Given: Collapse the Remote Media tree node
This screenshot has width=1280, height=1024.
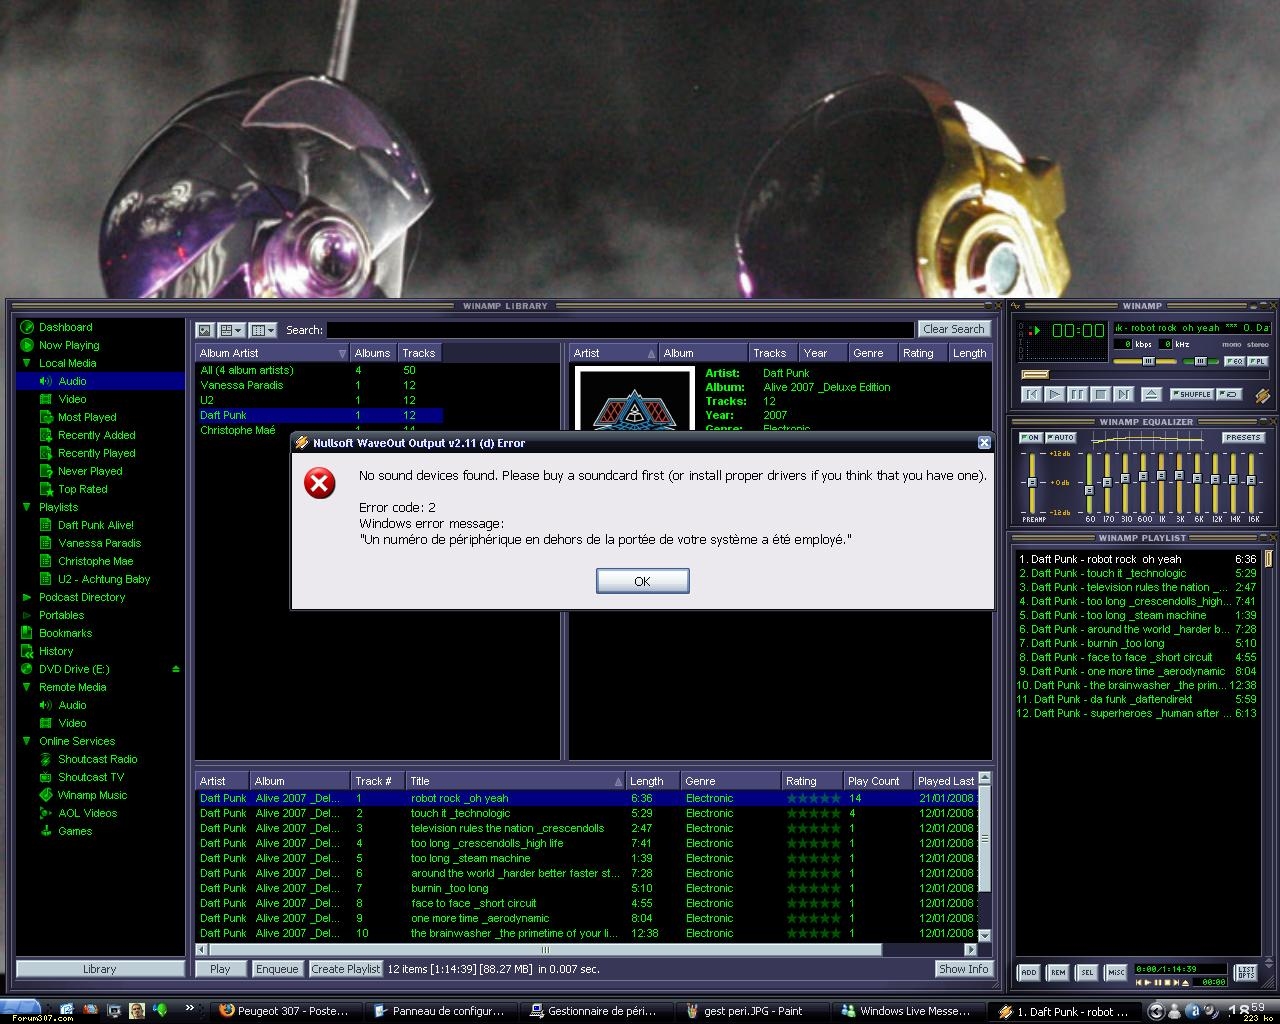Looking at the screenshot, I should [x=27, y=687].
